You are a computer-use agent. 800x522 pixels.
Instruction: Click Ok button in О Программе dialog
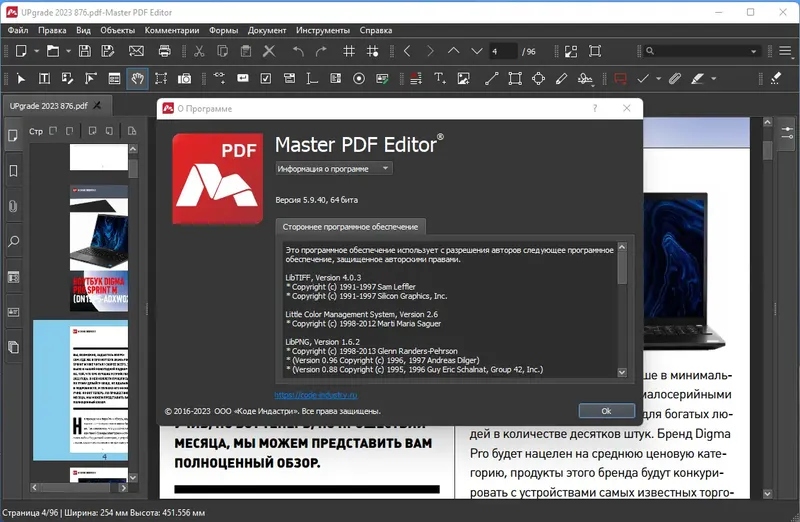pyautogui.click(x=606, y=411)
